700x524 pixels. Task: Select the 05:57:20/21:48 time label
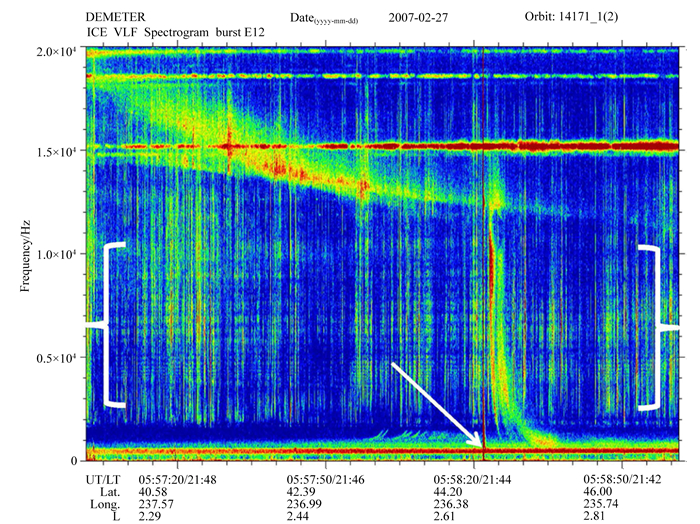[193, 479]
